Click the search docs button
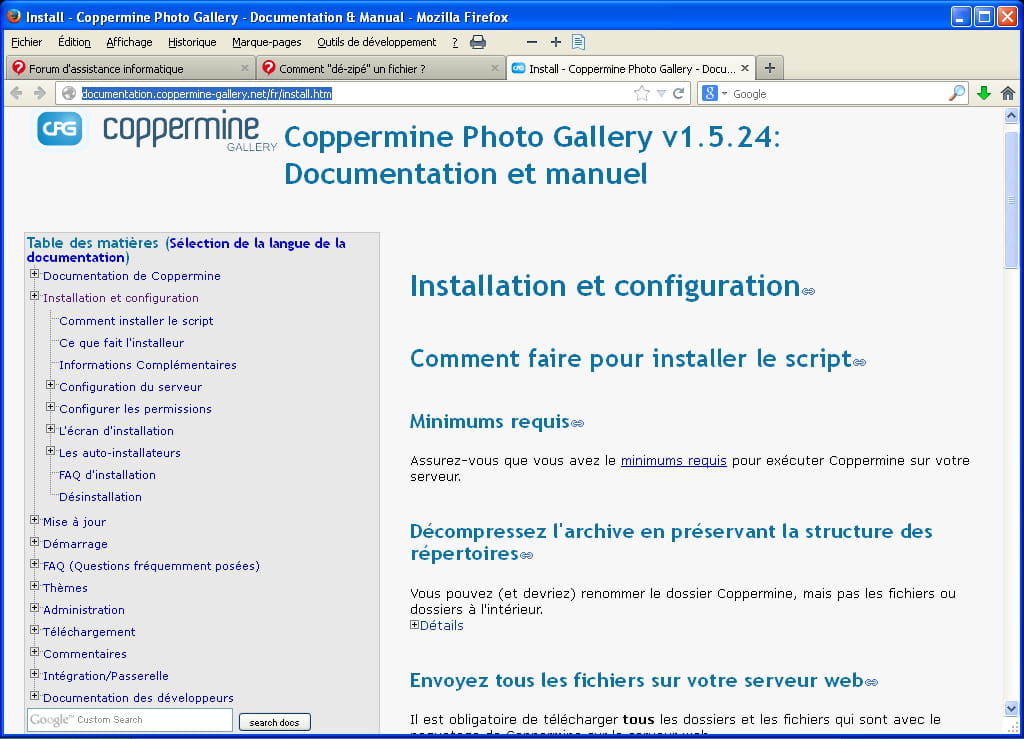Screen dimensions: 1024x739 tap(274, 722)
